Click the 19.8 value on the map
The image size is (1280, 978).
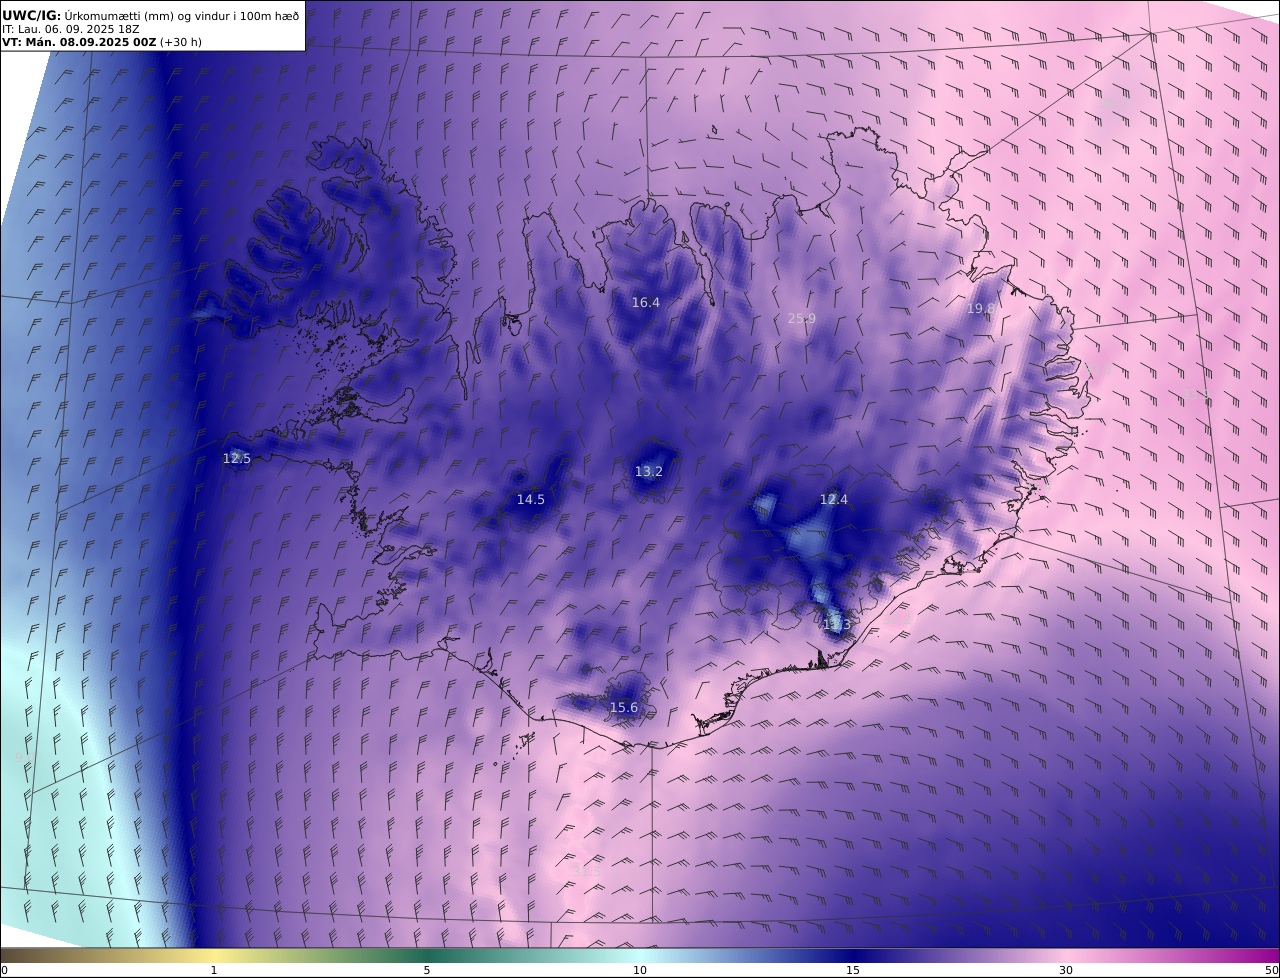[981, 308]
